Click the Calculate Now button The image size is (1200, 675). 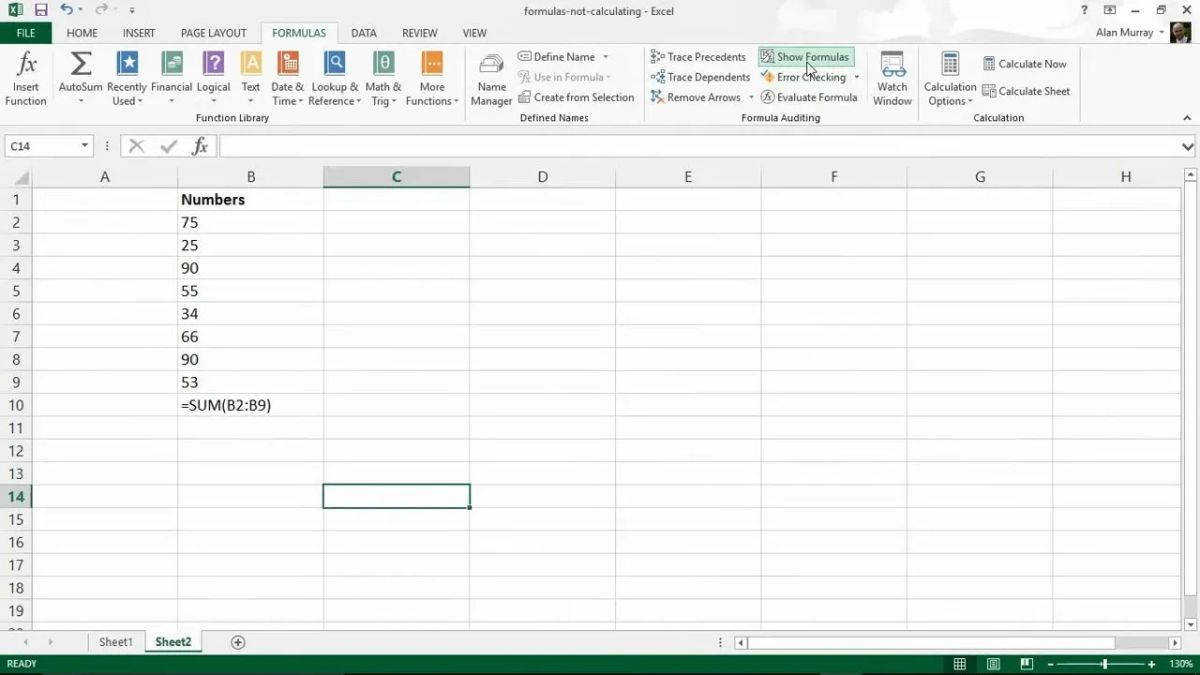1026,63
